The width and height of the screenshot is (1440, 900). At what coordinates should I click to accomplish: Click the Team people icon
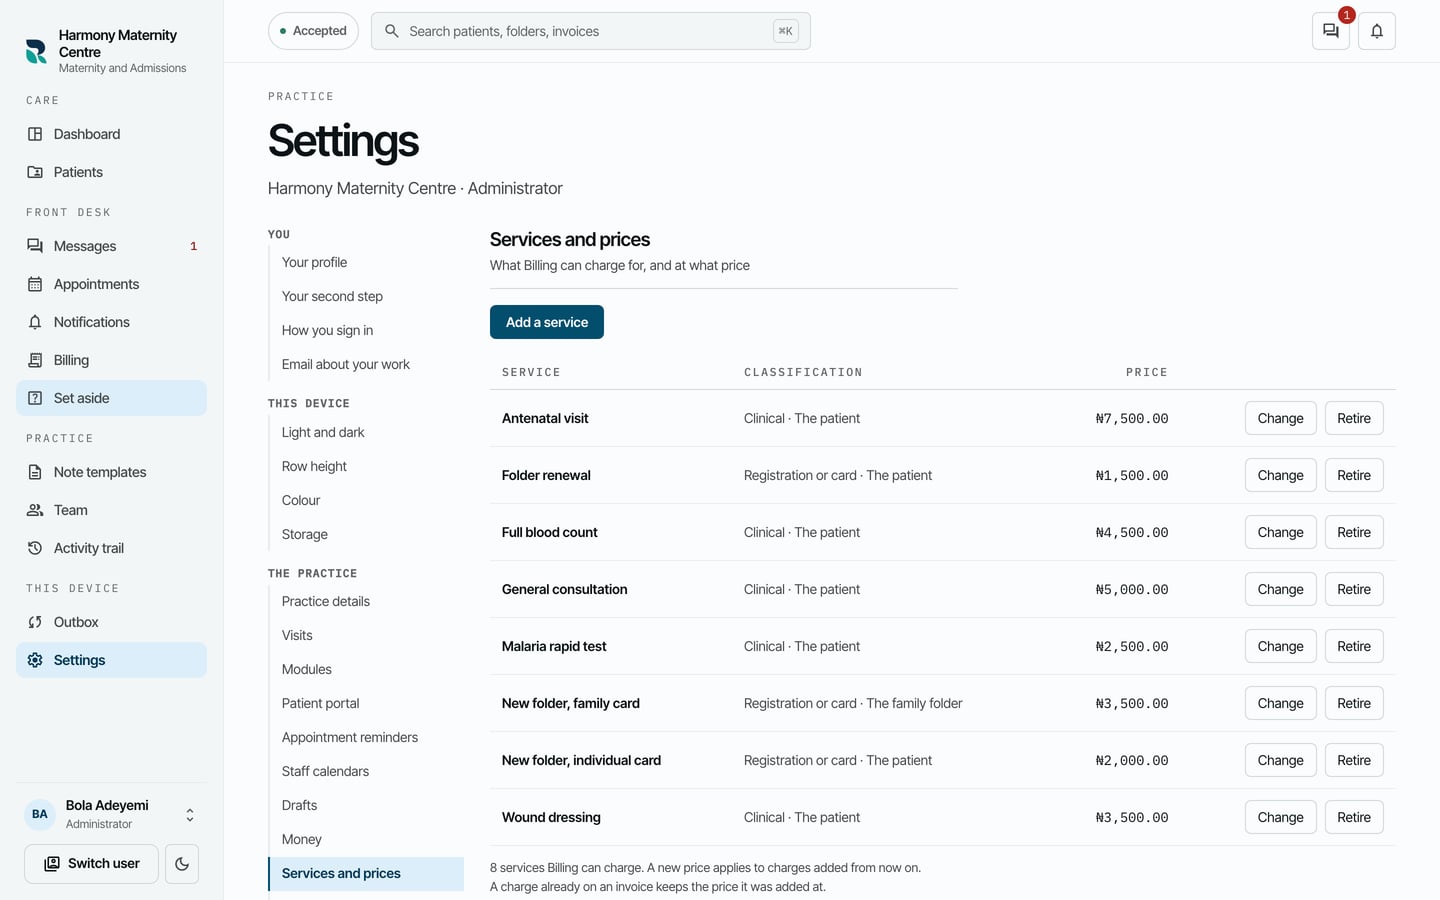point(35,510)
